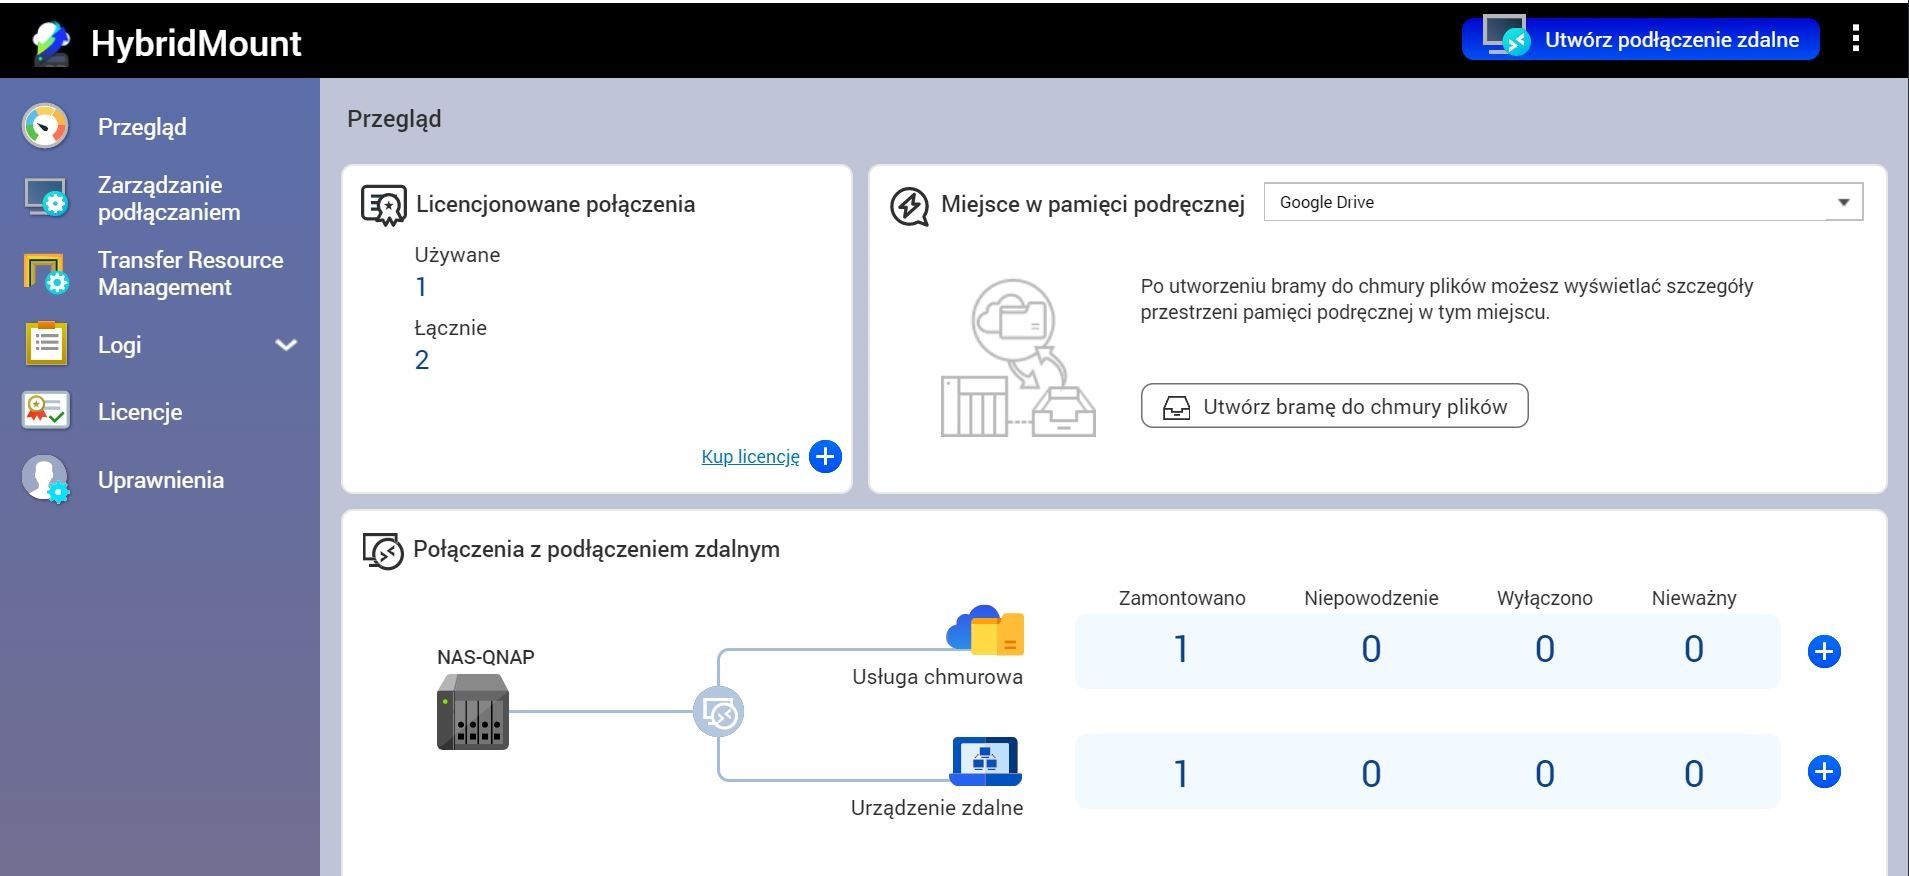The width and height of the screenshot is (1909, 876).
Task: Click the NAS-QNAP device icon
Action: point(473,712)
